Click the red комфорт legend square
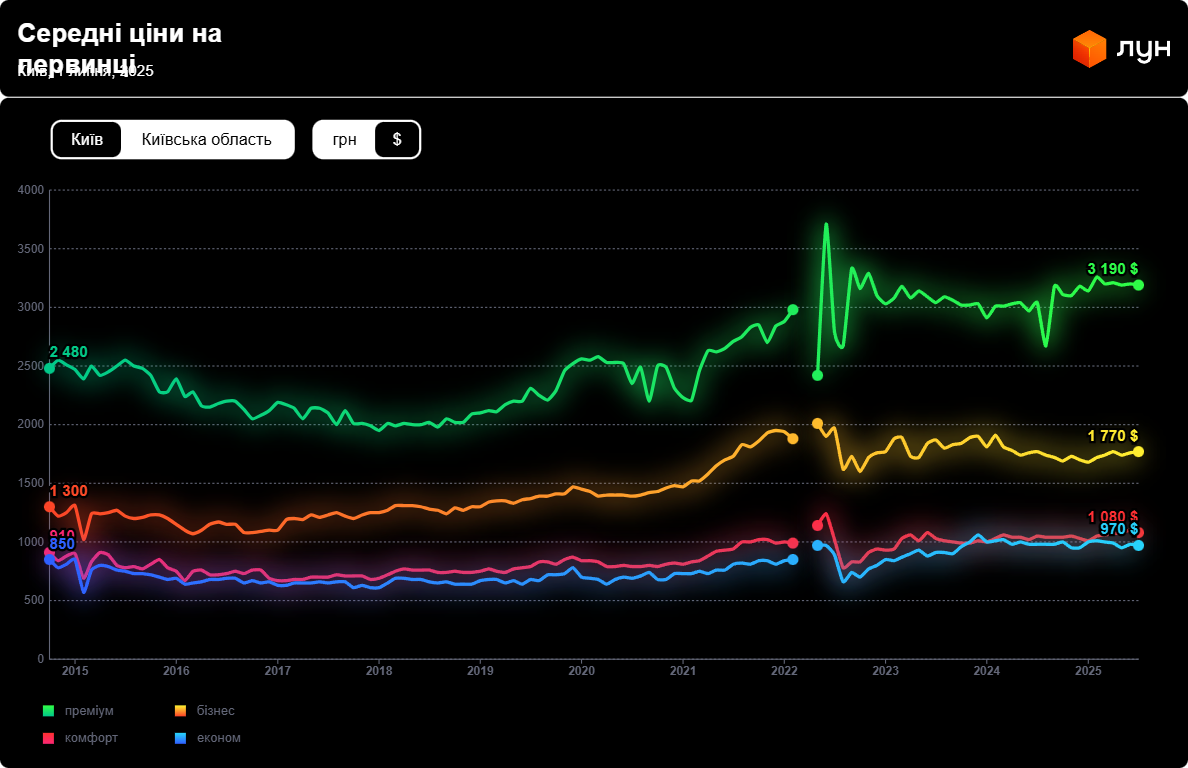This screenshot has height=768, width=1188. coord(48,738)
